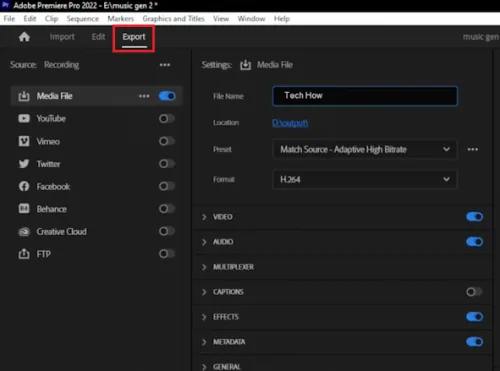Expand the VIDEO section
This screenshot has height=371, width=500.
tap(204, 217)
